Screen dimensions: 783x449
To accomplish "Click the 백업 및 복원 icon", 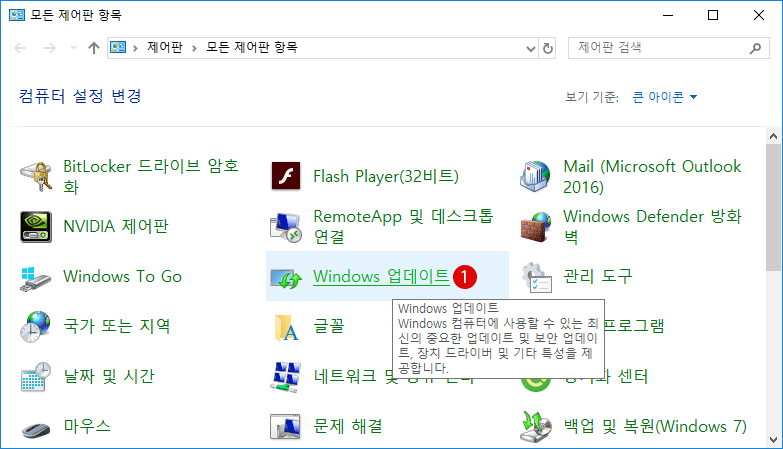I will (536, 427).
